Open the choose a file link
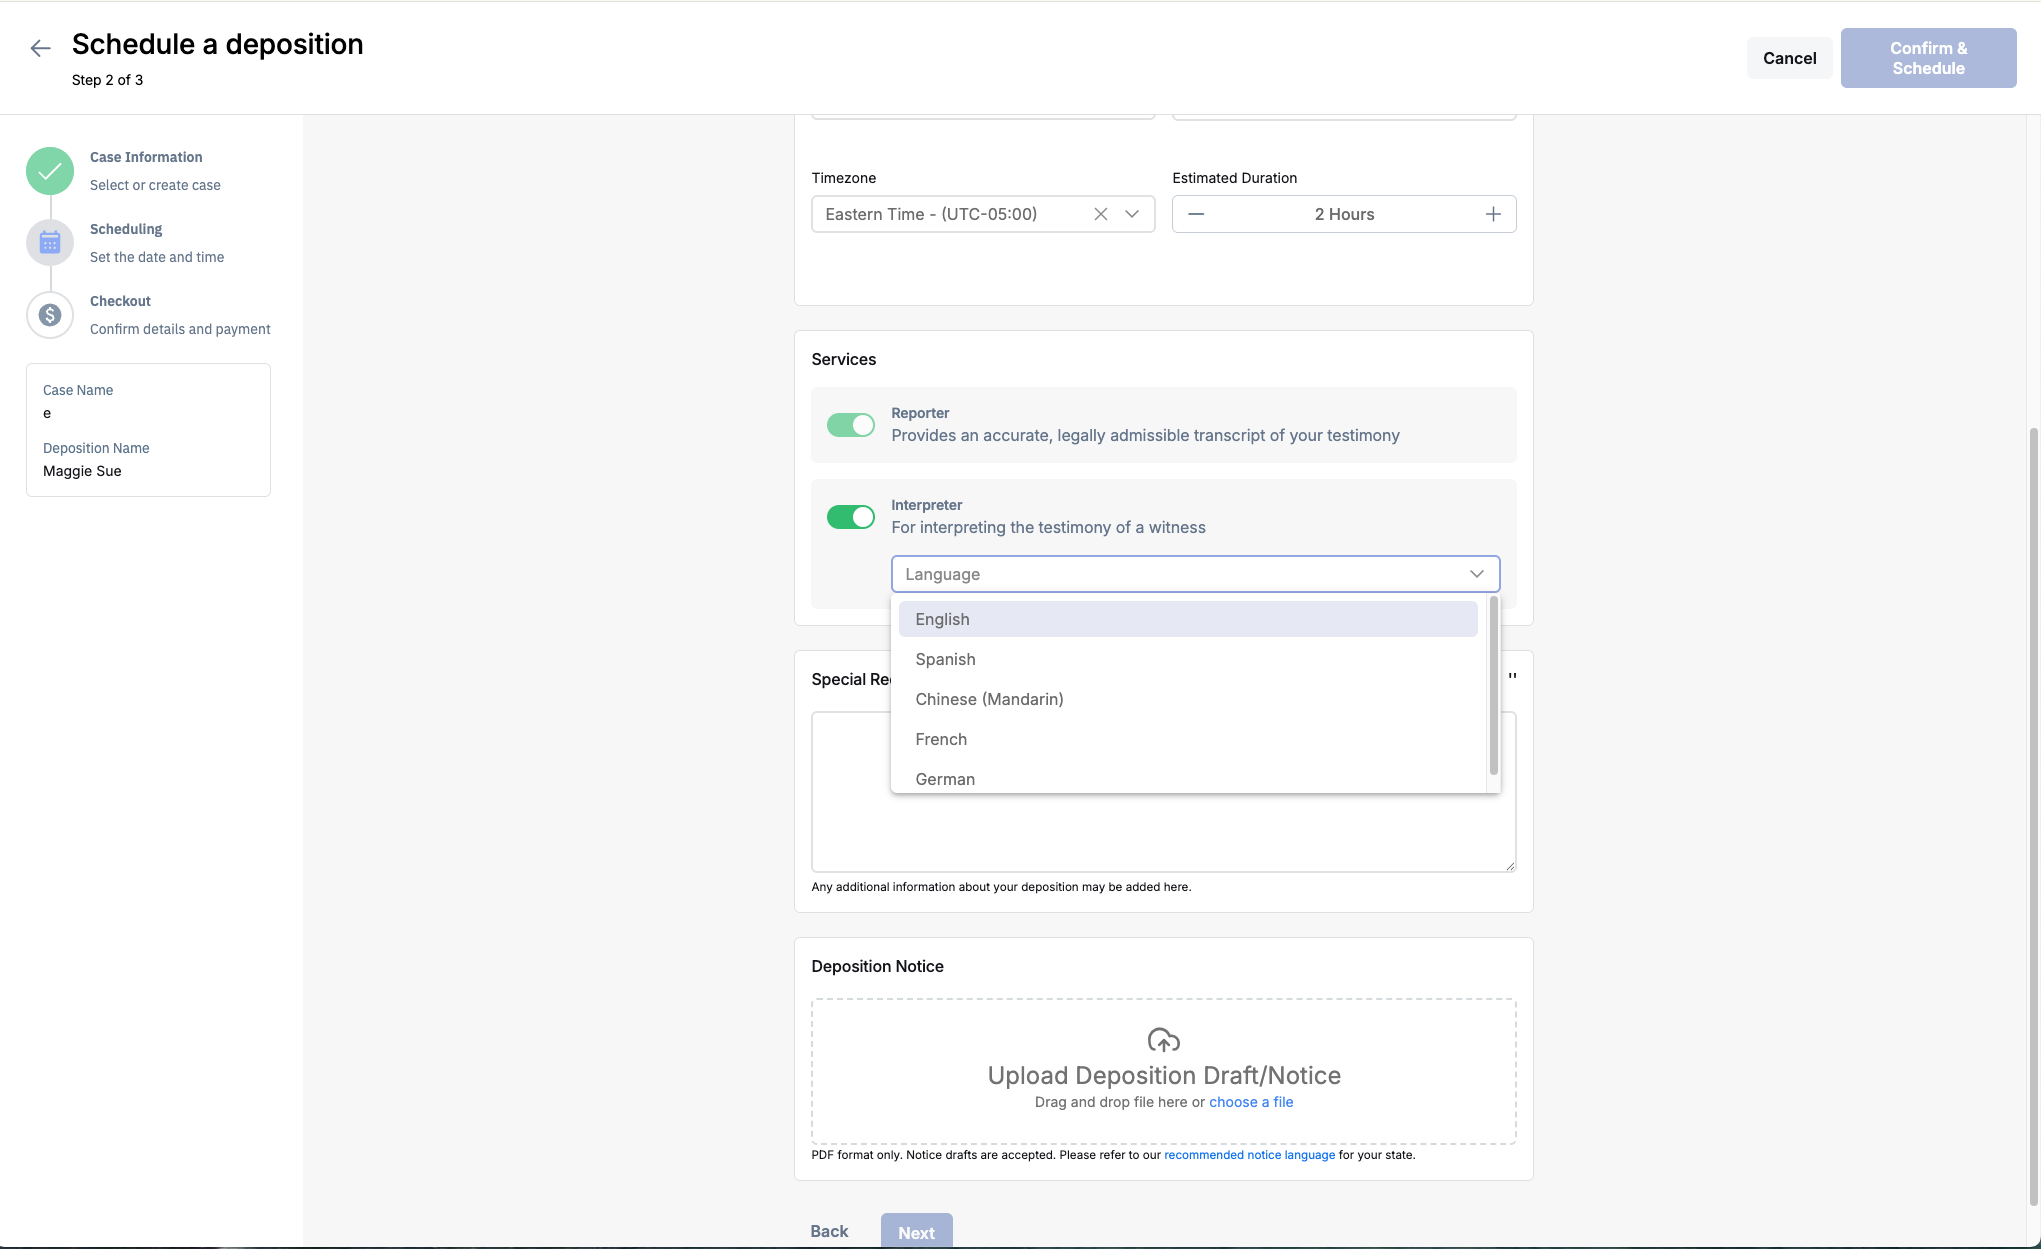This screenshot has height=1249, width=2041. click(1250, 1102)
